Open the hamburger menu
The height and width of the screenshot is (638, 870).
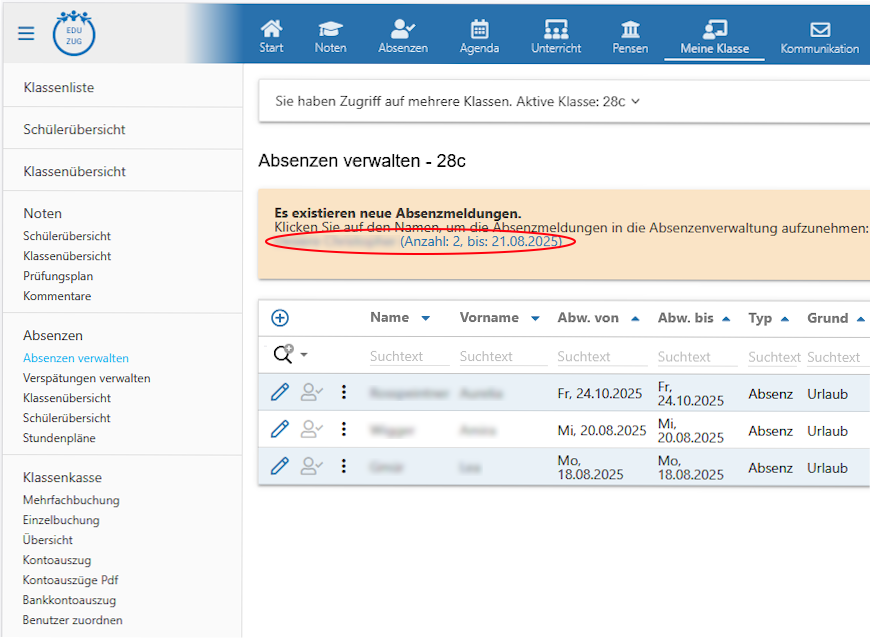26,33
